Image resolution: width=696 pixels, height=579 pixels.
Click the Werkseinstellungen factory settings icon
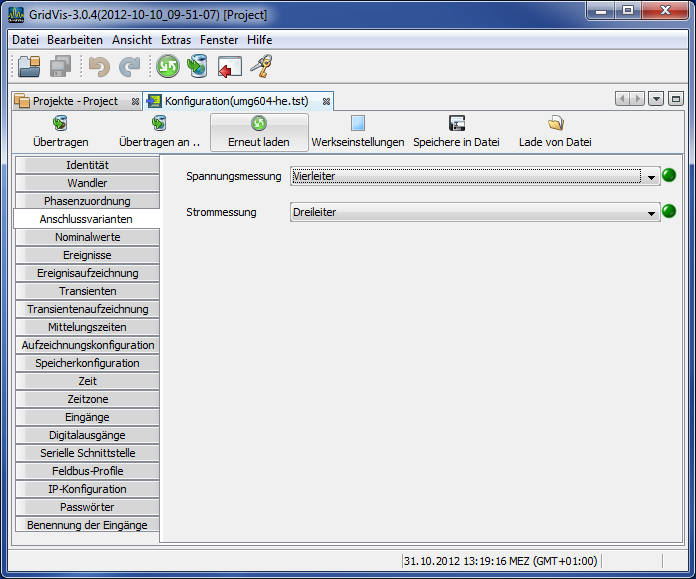(358, 123)
